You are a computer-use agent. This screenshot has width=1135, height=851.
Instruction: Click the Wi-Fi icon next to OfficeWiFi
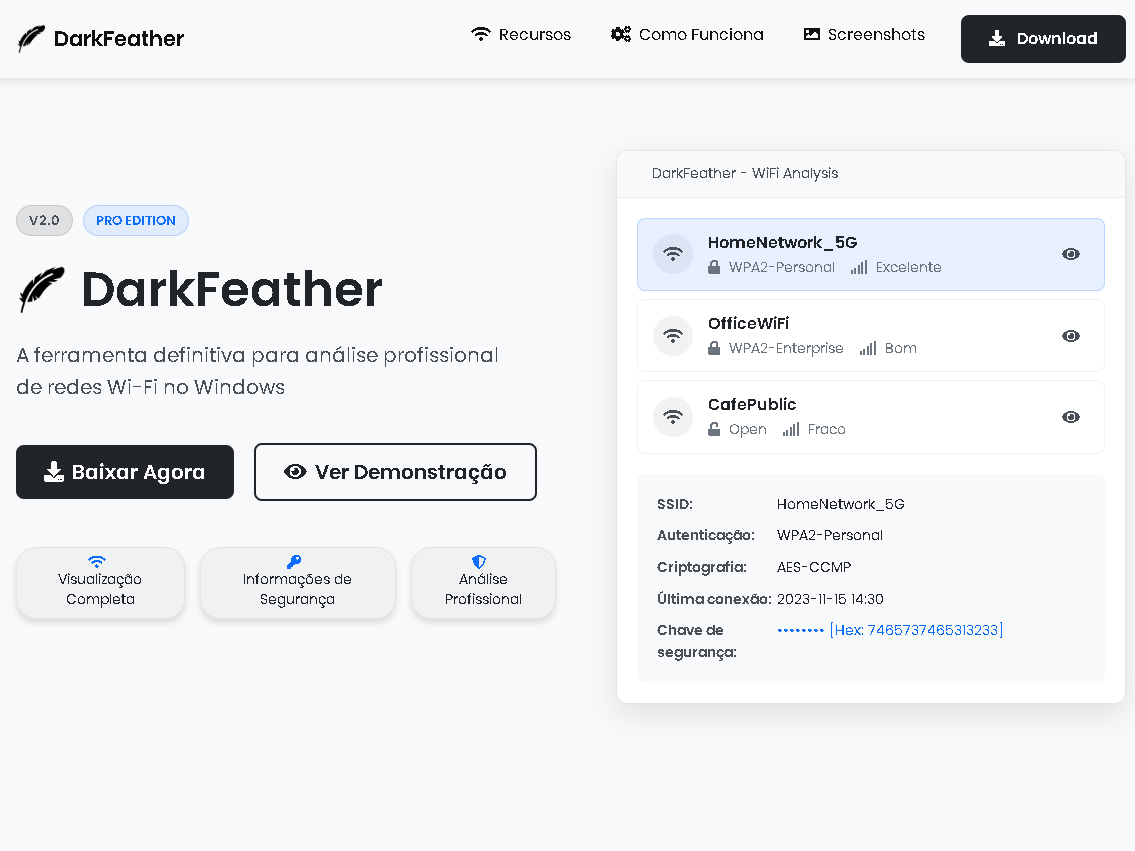(x=673, y=335)
